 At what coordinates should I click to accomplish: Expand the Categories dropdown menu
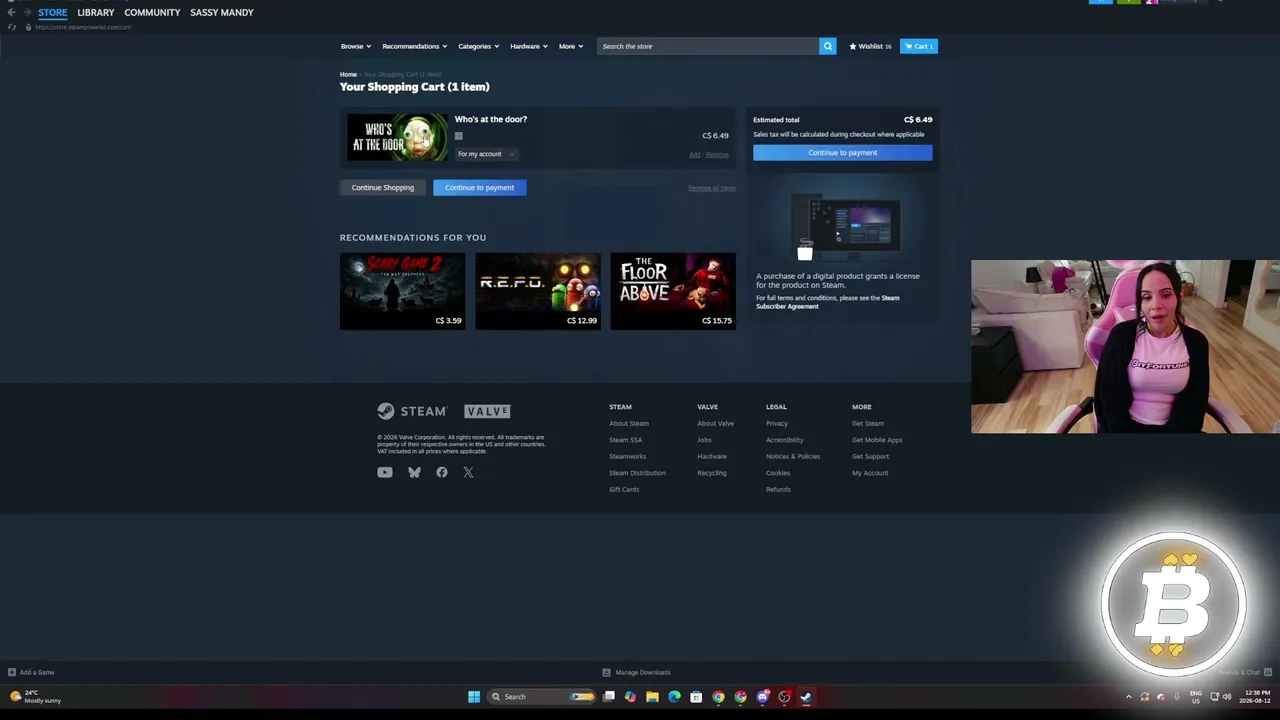(x=479, y=46)
